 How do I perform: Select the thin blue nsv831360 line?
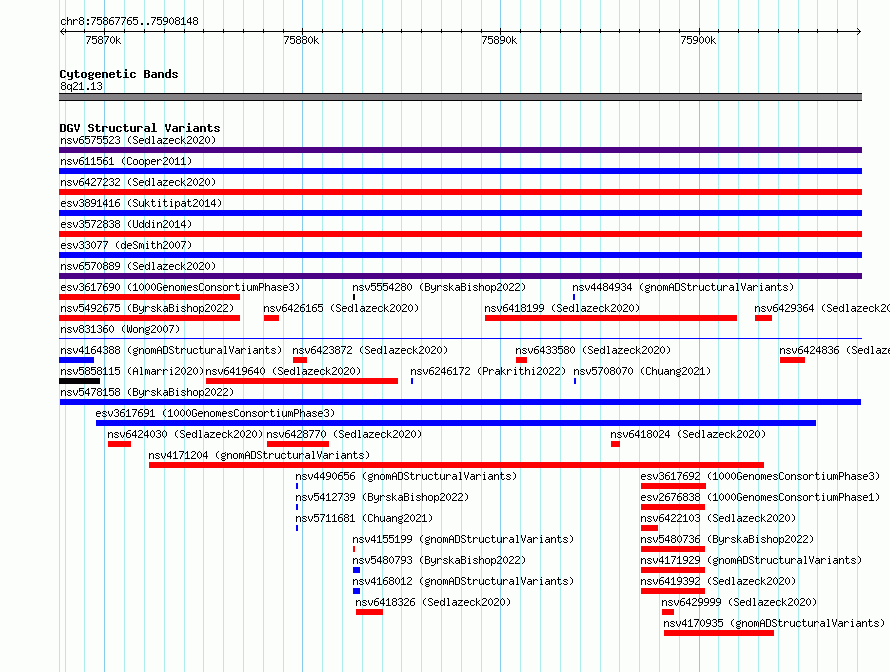click(460, 339)
